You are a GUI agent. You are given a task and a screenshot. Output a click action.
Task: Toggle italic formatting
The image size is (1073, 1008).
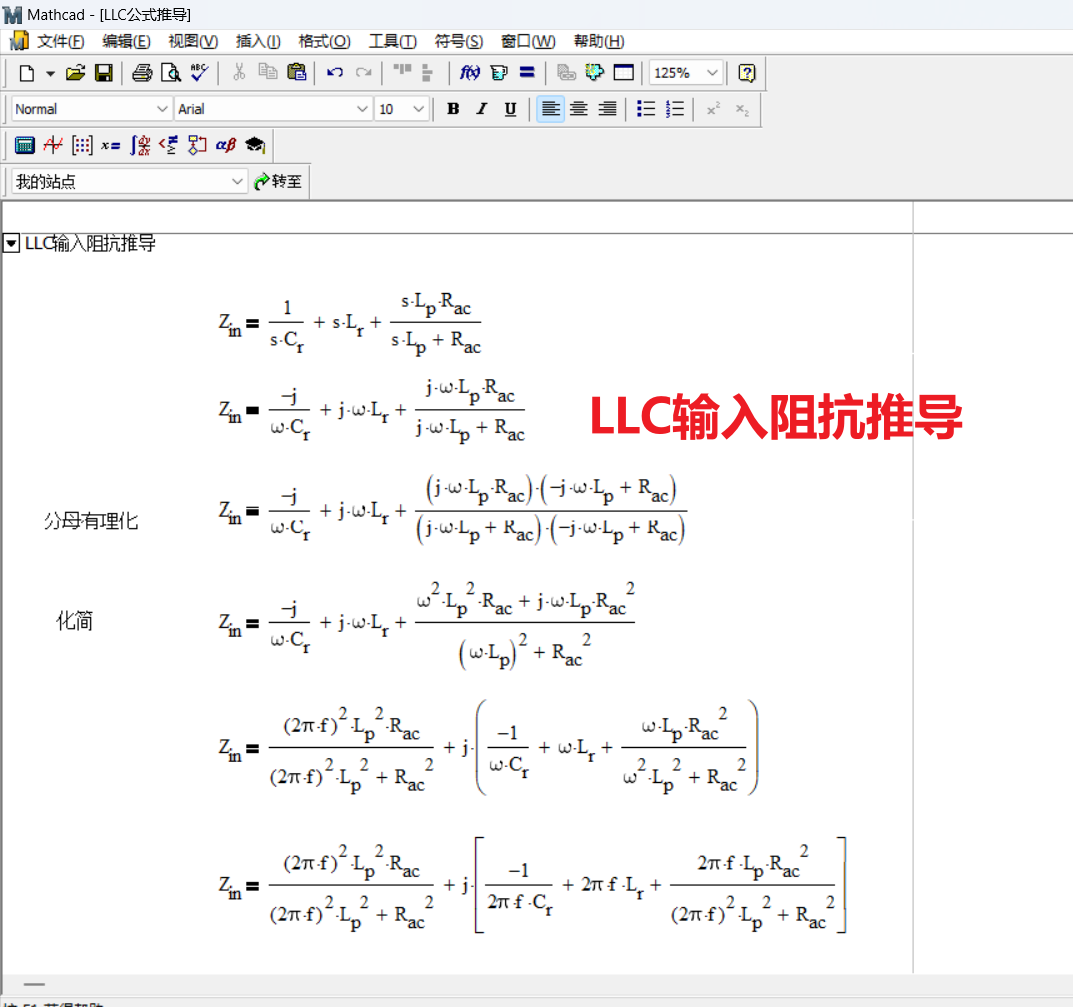point(482,109)
